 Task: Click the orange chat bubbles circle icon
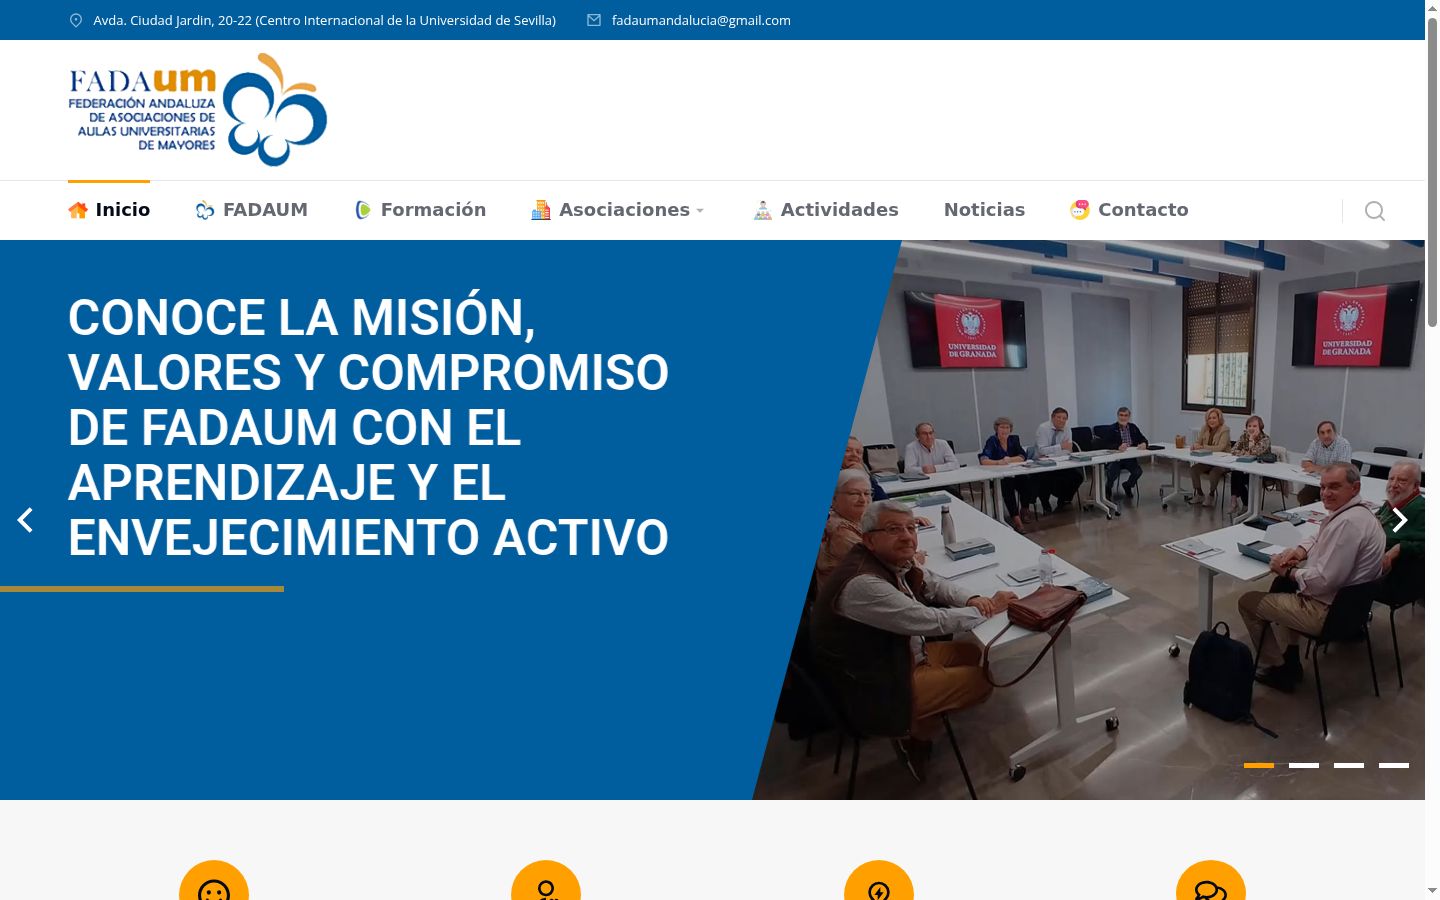(x=1211, y=881)
